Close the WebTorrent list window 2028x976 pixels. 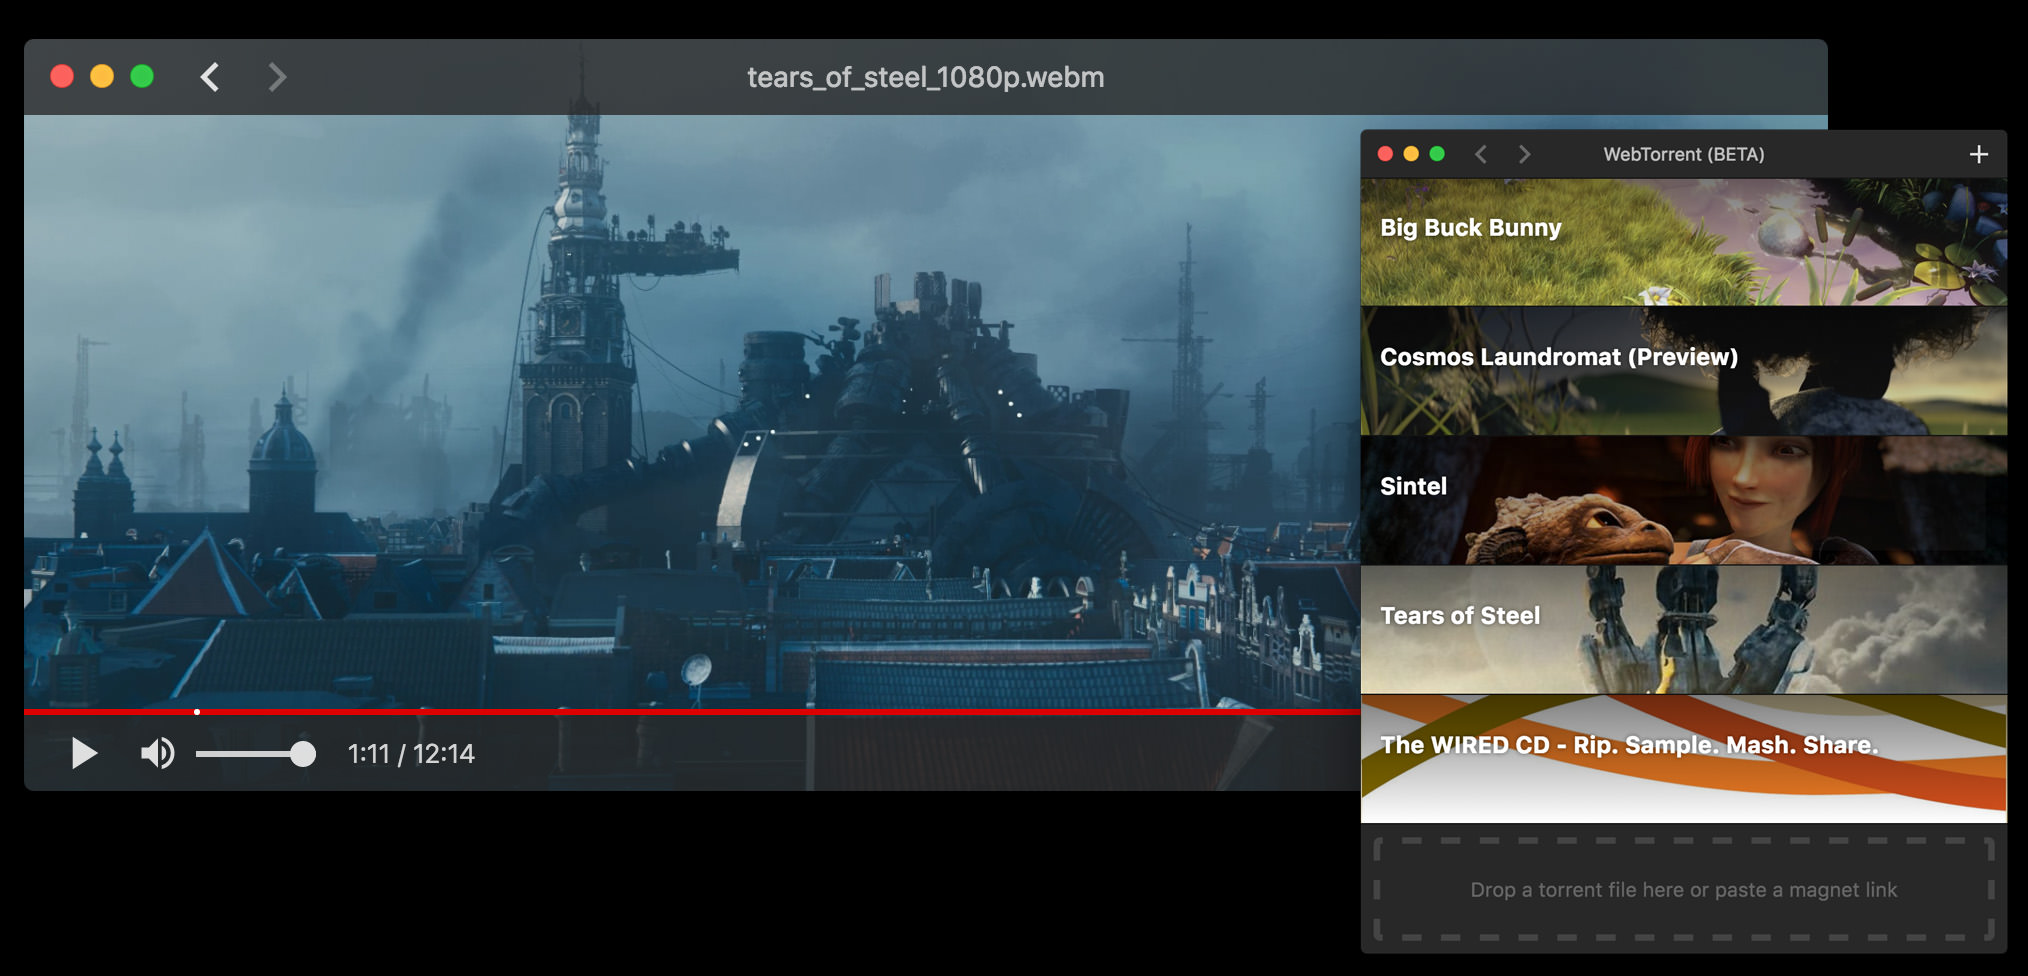(x=1385, y=154)
